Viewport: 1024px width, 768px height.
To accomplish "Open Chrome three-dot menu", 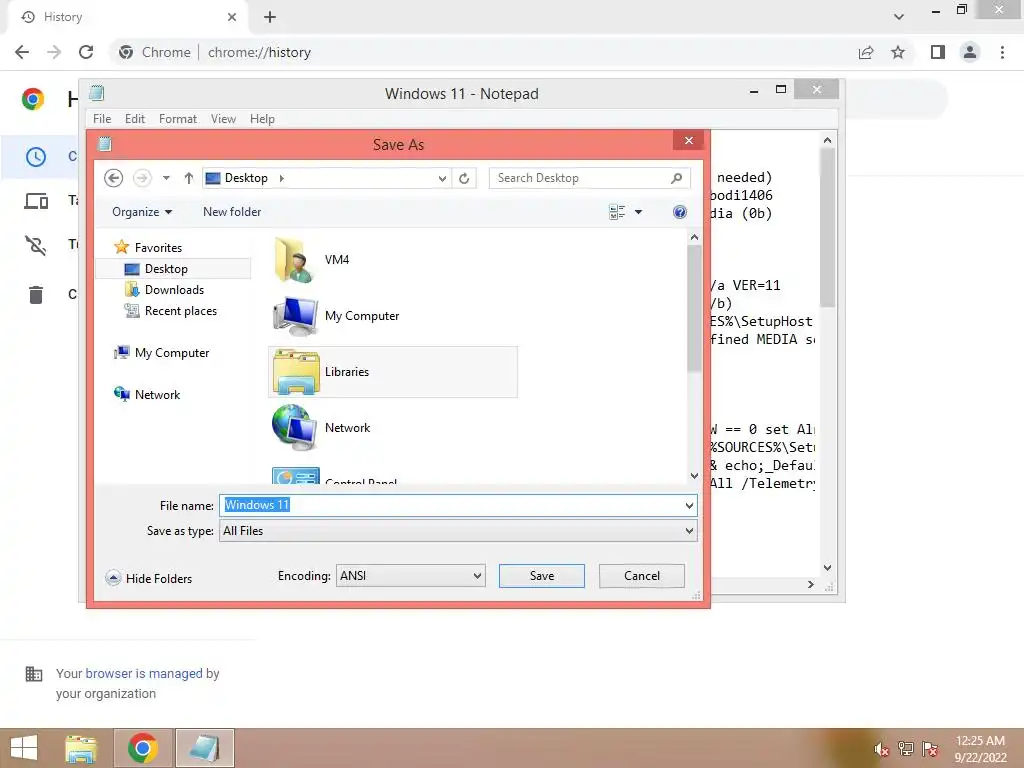I will [1002, 52].
